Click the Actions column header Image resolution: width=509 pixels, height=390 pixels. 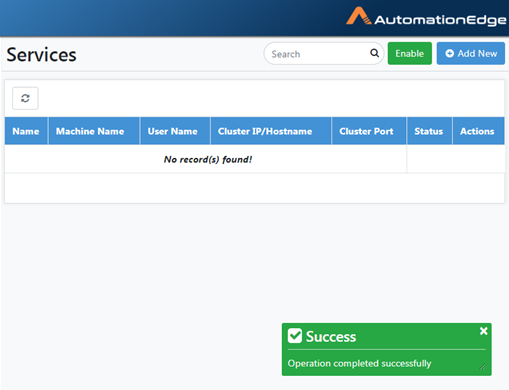[478, 131]
